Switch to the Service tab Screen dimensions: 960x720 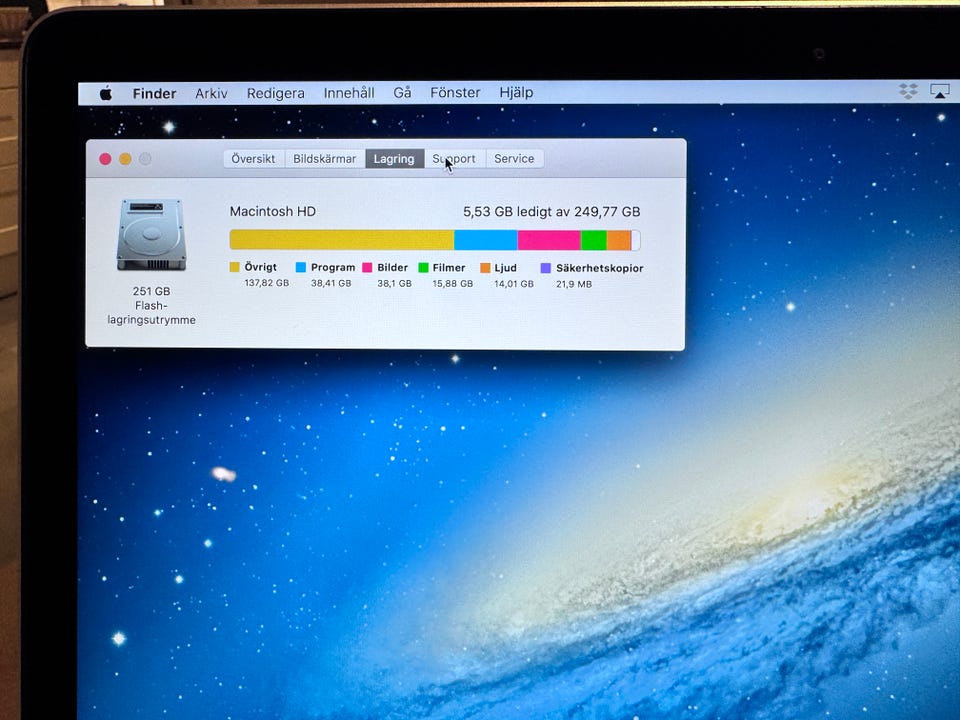tap(514, 159)
